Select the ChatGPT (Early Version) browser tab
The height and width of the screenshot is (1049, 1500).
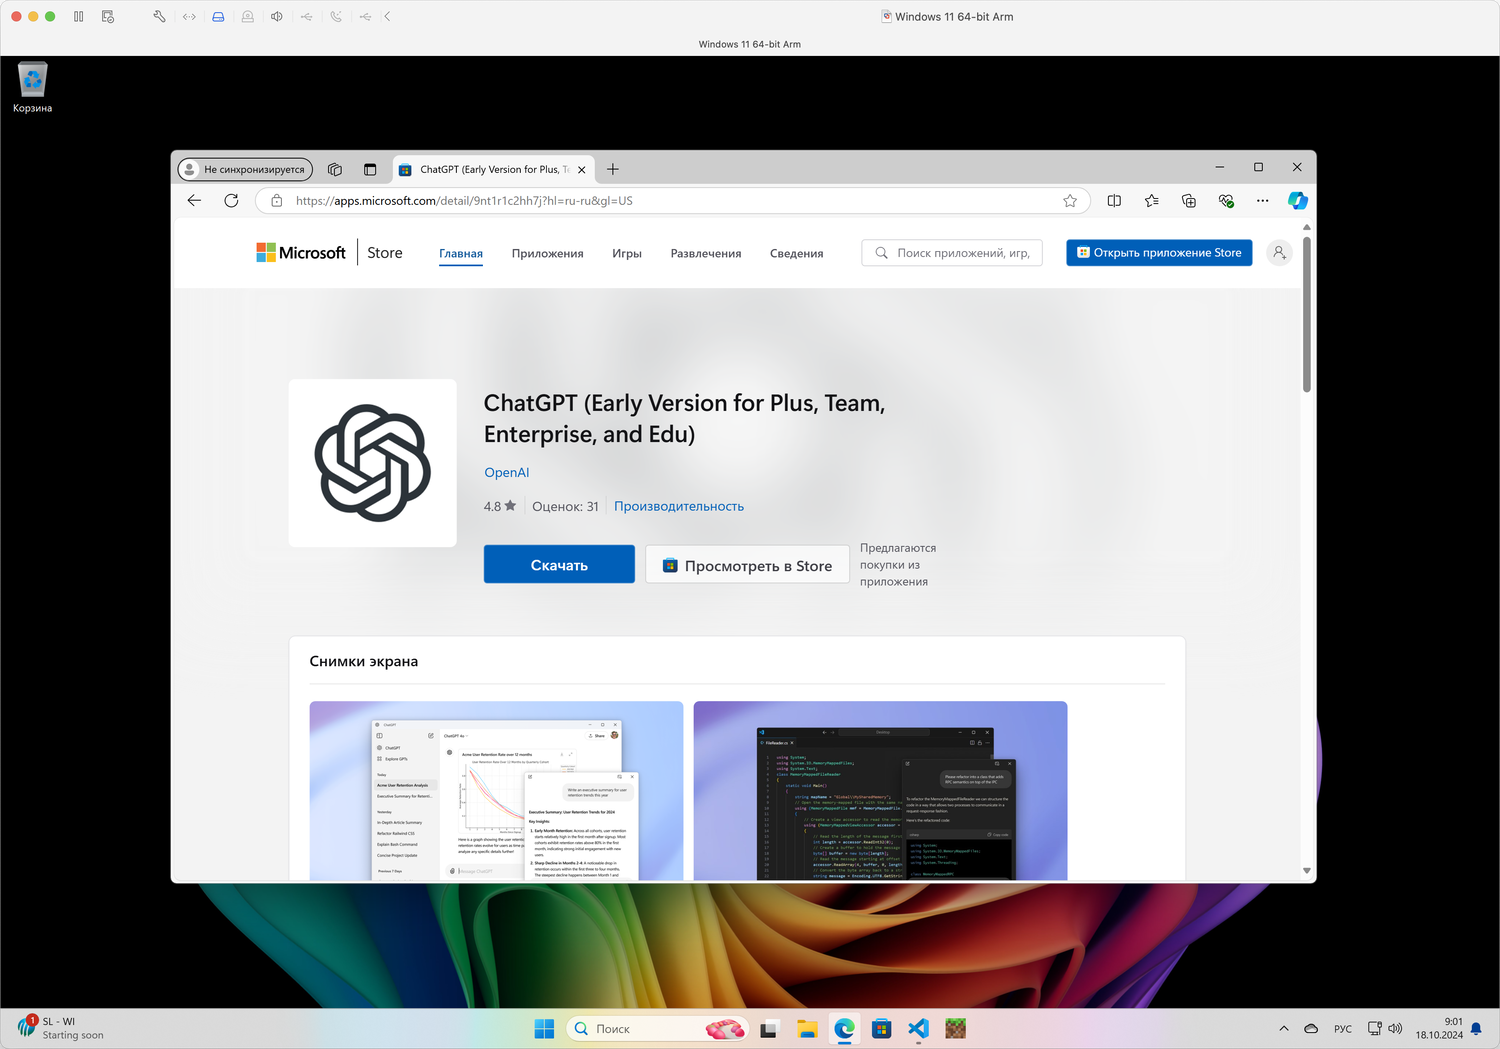tap(494, 169)
